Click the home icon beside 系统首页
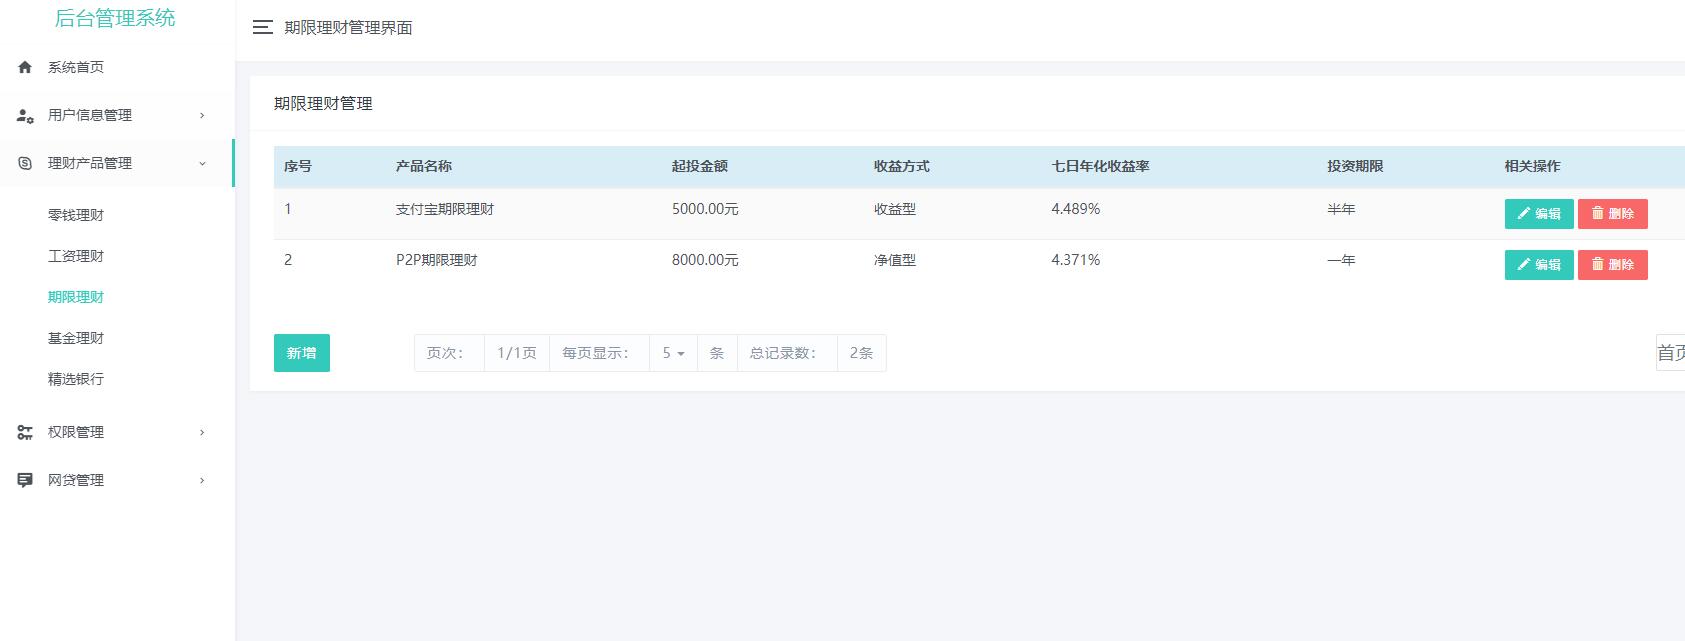 [x=25, y=67]
